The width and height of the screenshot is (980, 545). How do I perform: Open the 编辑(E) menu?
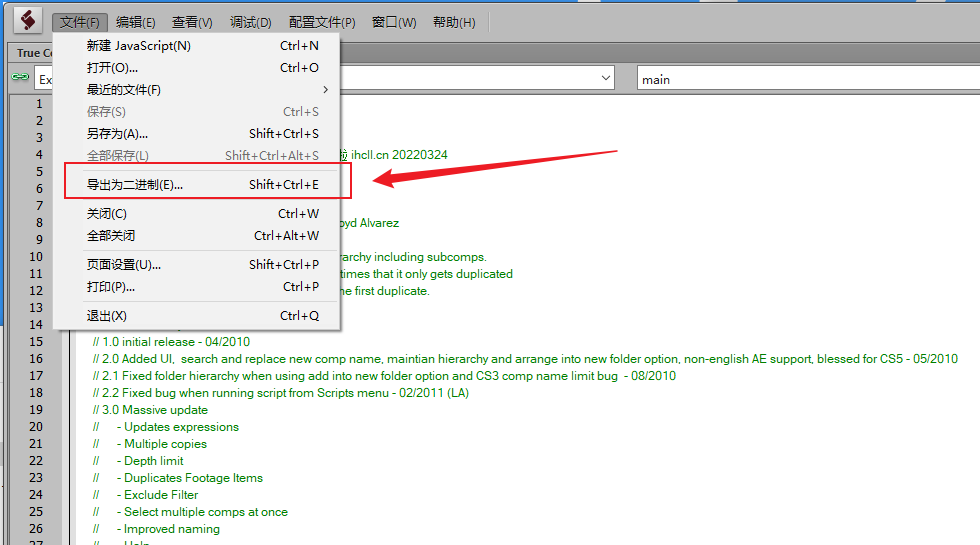click(136, 22)
